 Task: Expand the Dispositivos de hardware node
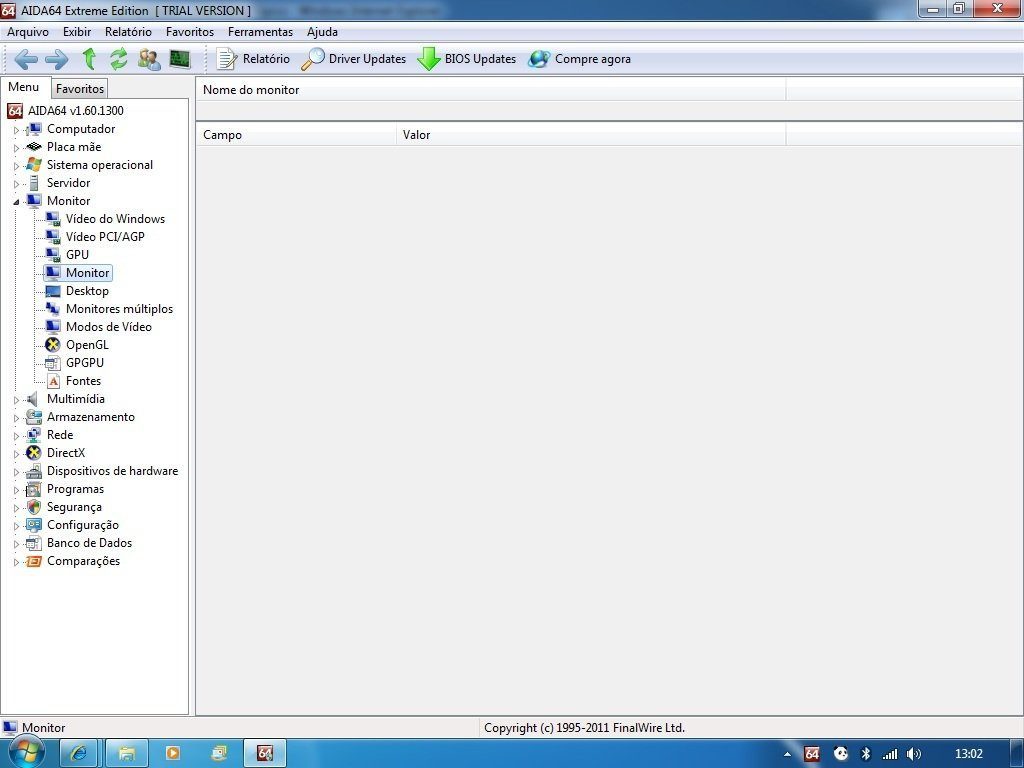16,472
